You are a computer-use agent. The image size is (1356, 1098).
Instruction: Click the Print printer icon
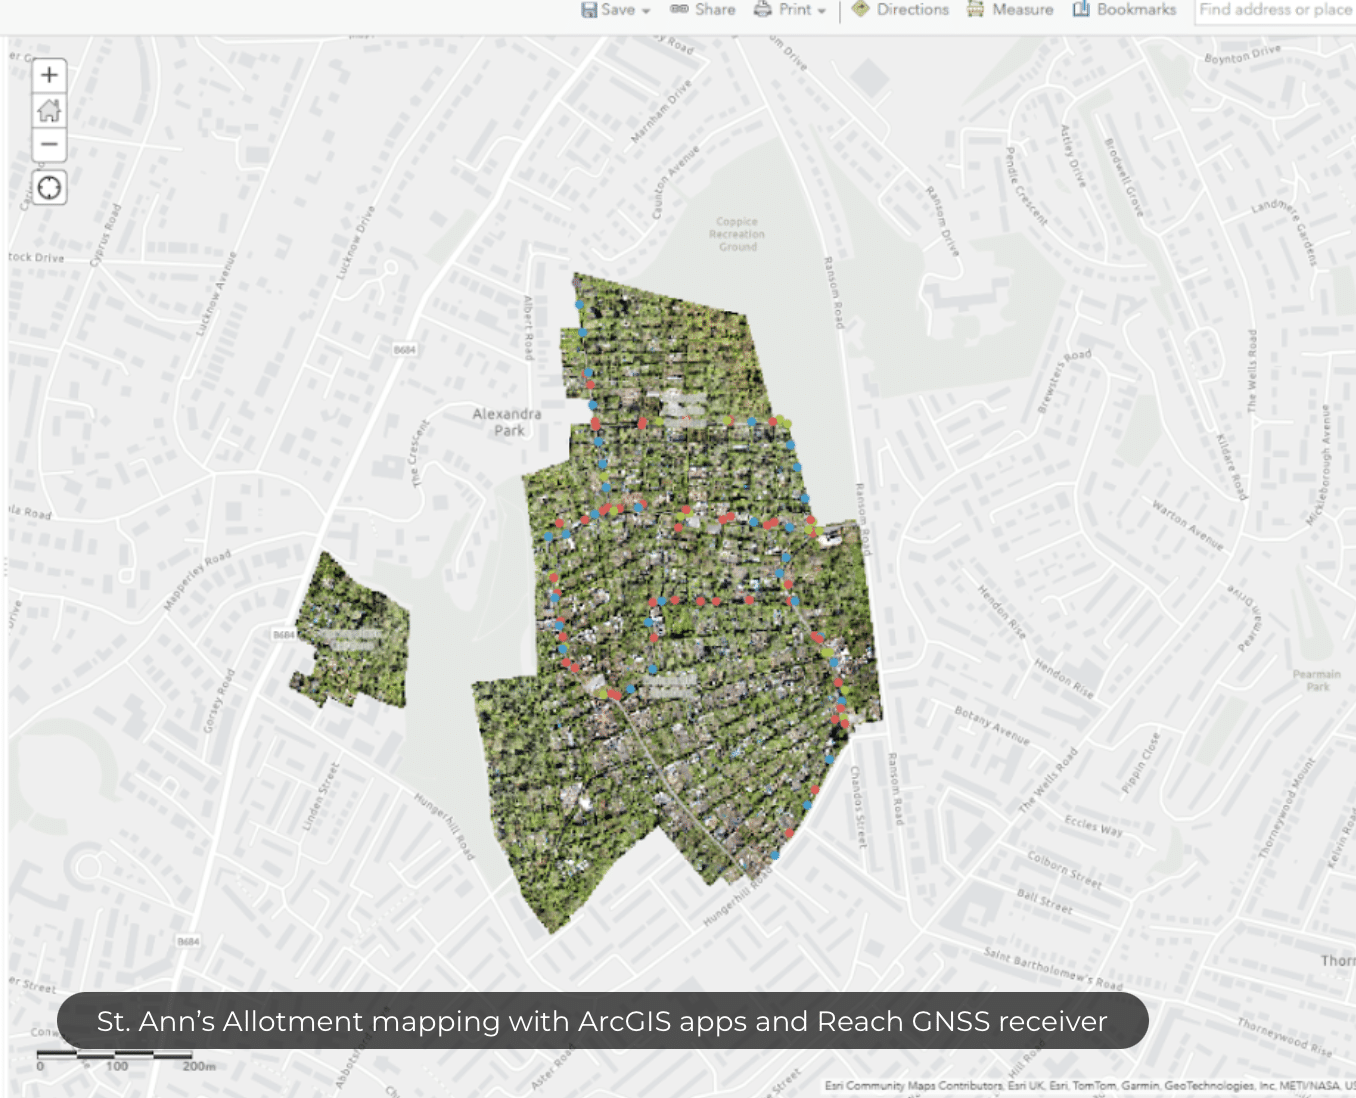(x=763, y=9)
